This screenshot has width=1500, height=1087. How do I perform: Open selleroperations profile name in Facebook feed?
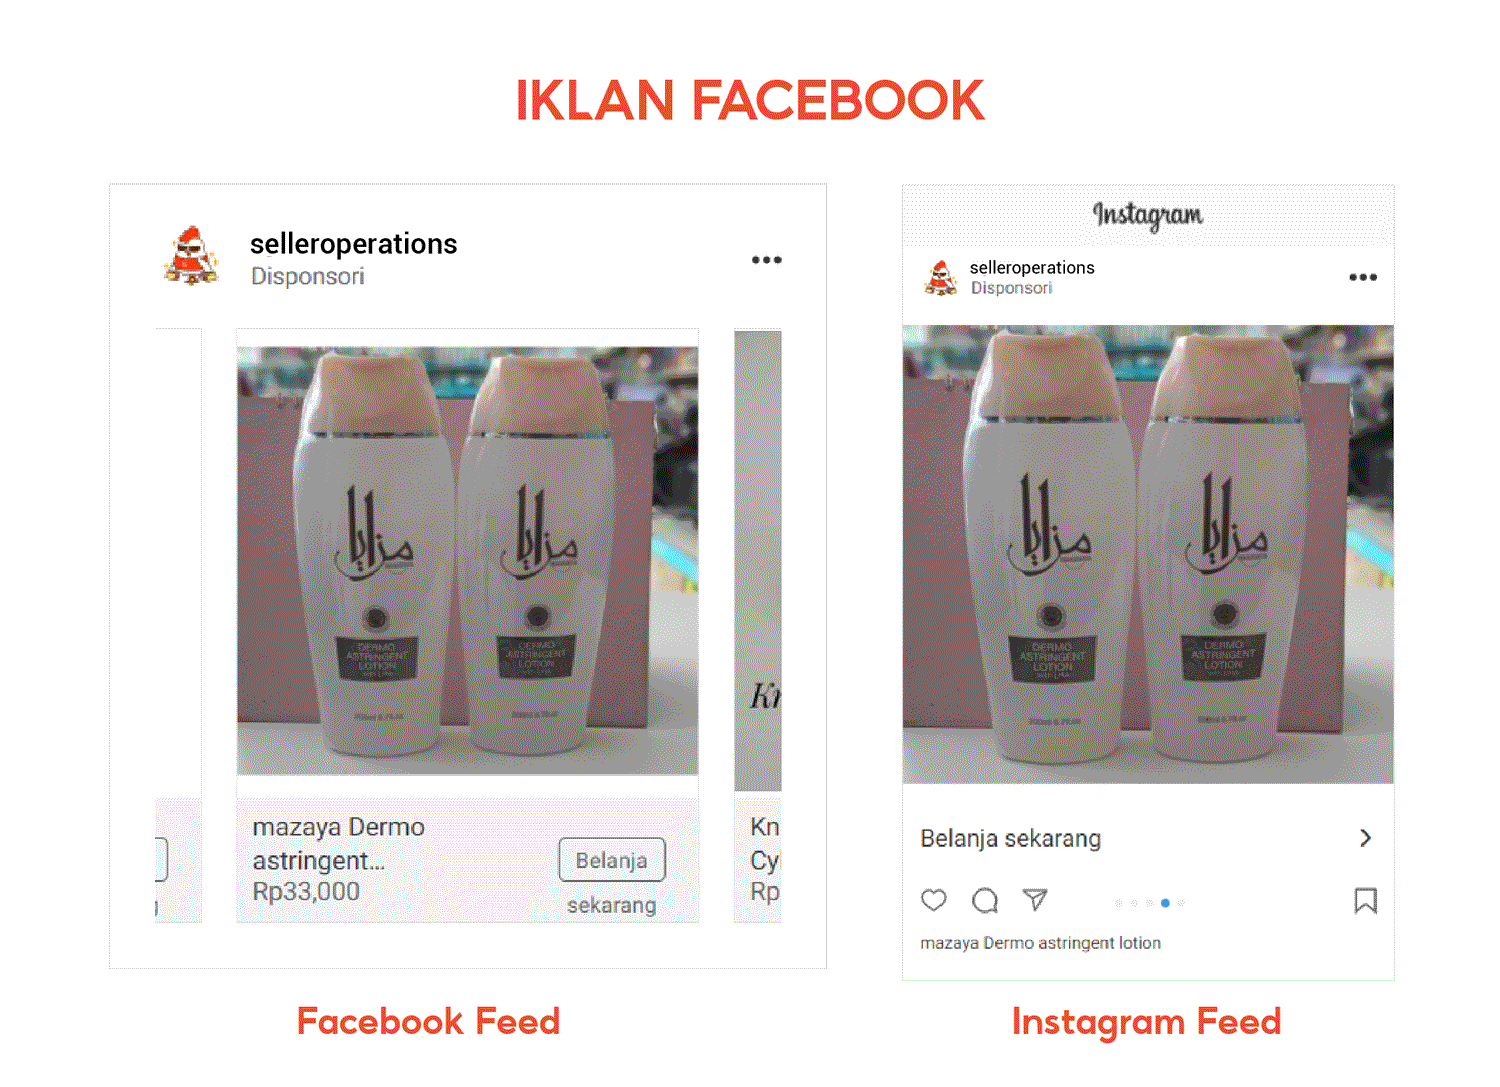353,244
